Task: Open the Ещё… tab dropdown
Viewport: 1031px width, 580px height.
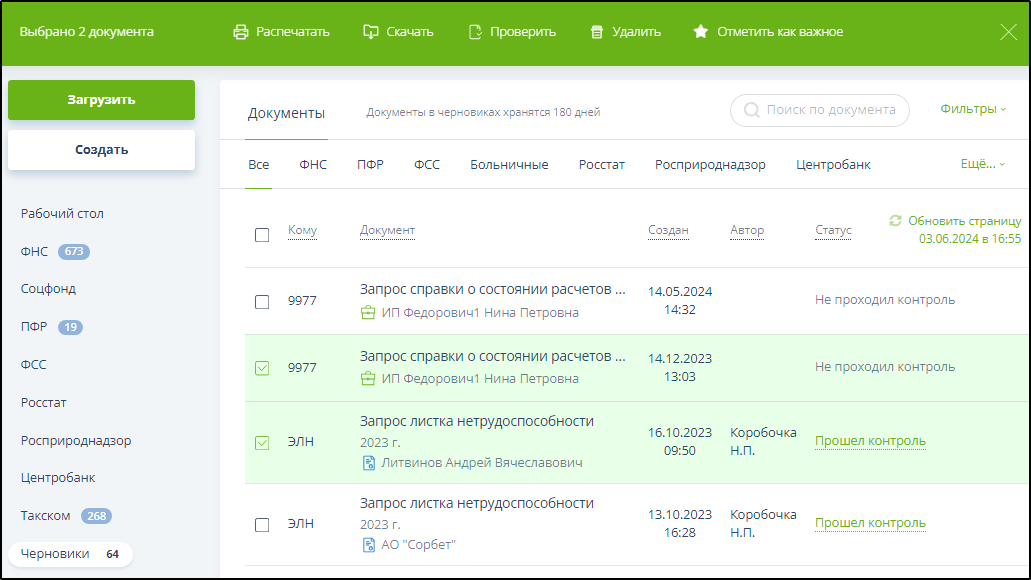Action: [982, 164]
